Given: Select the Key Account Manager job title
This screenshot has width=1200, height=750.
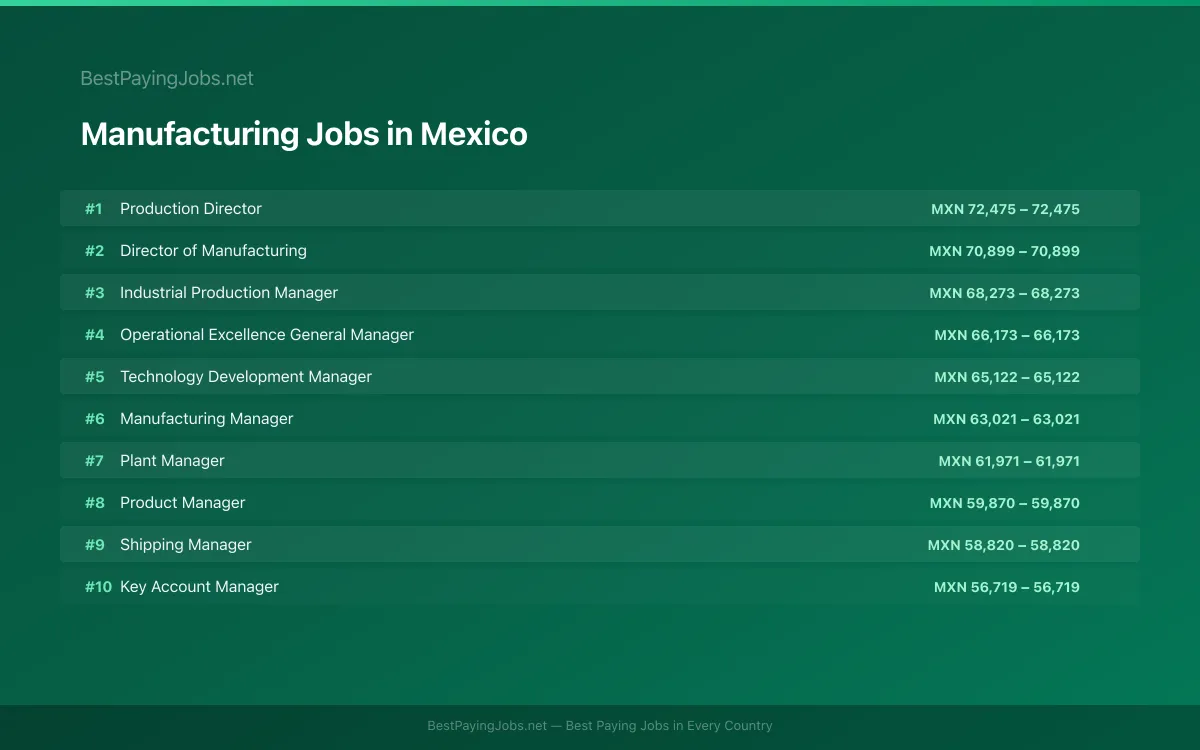Looking at the screenshot, I should [x=199, y=587].
